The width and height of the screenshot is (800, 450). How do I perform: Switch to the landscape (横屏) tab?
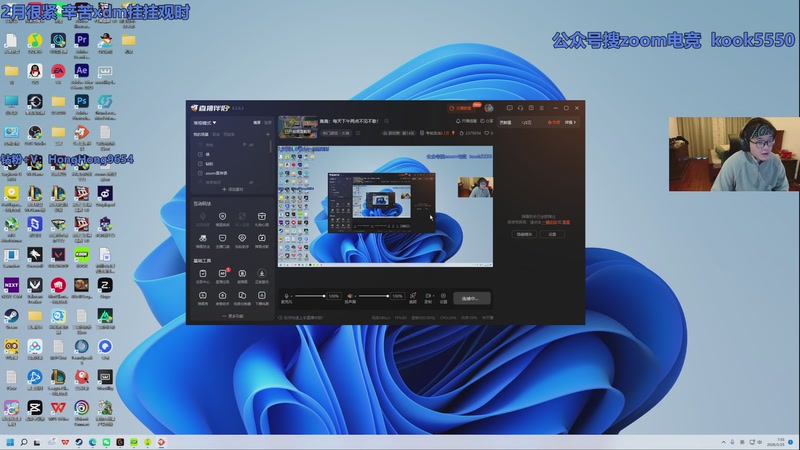pyautogui.click(x=256, y=122)
